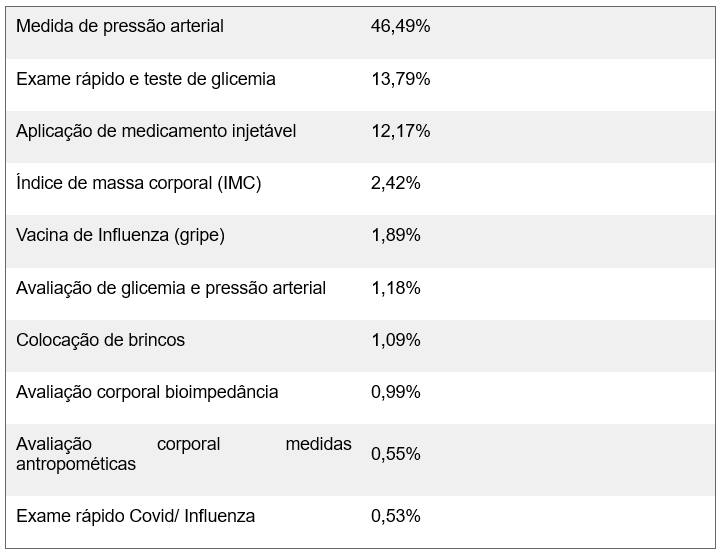Click 'Índice de massa corporal (IMC)' label

(x=139, y=183)
